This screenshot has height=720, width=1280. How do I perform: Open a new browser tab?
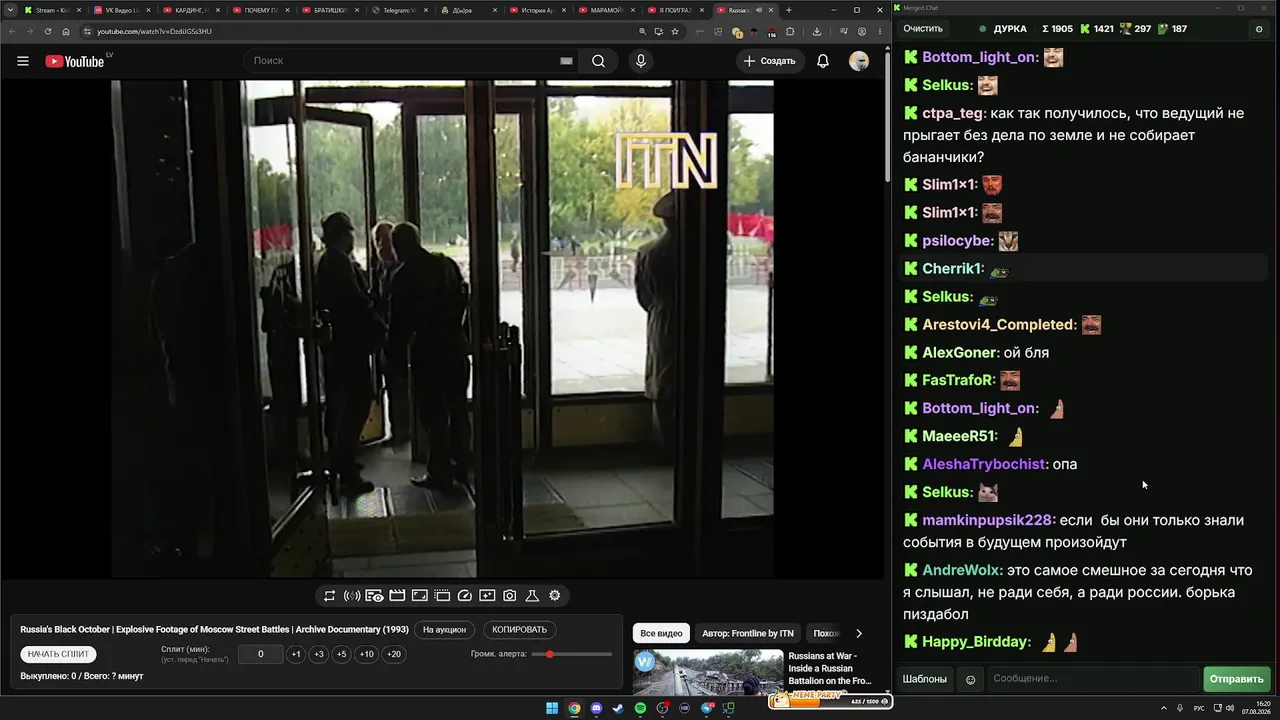(789, 10)
